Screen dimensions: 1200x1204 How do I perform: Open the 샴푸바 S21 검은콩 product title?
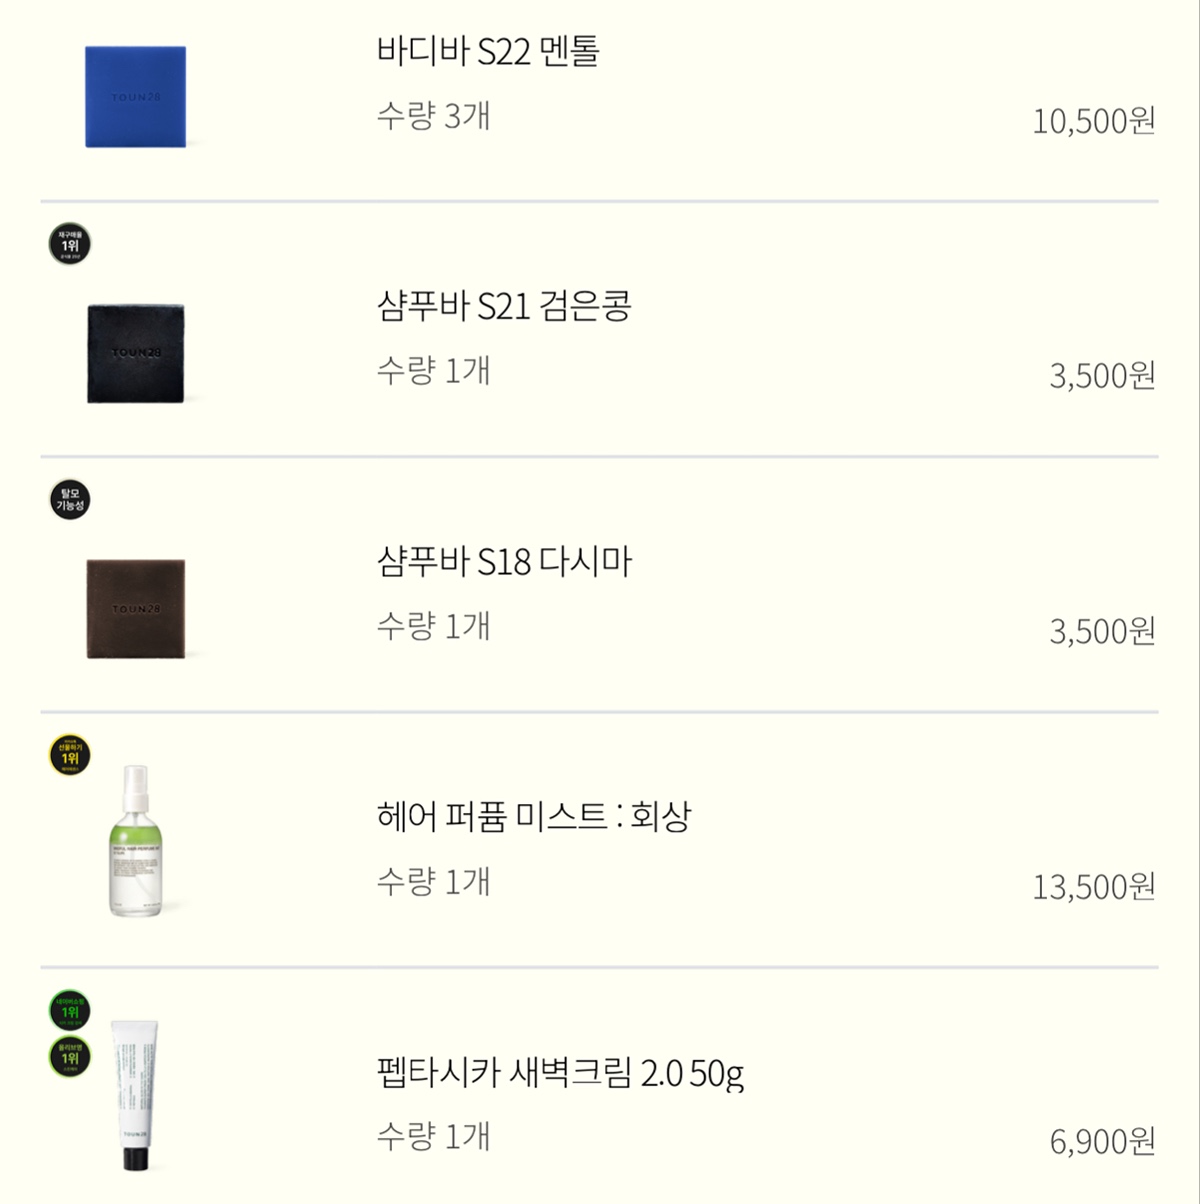point(504,306)
